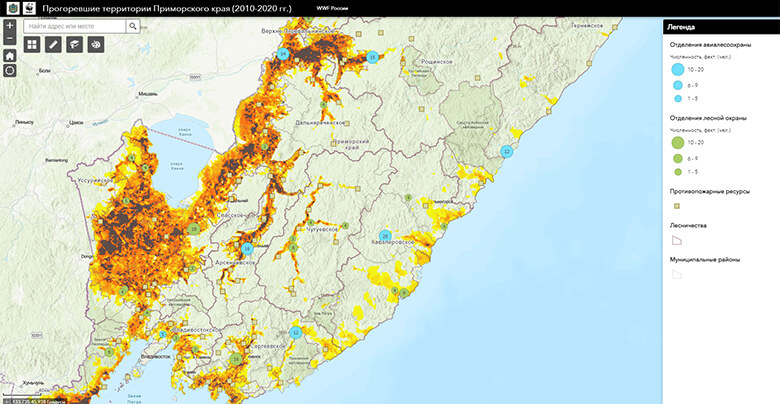Select the ruler measurement tool

[53, 45]
